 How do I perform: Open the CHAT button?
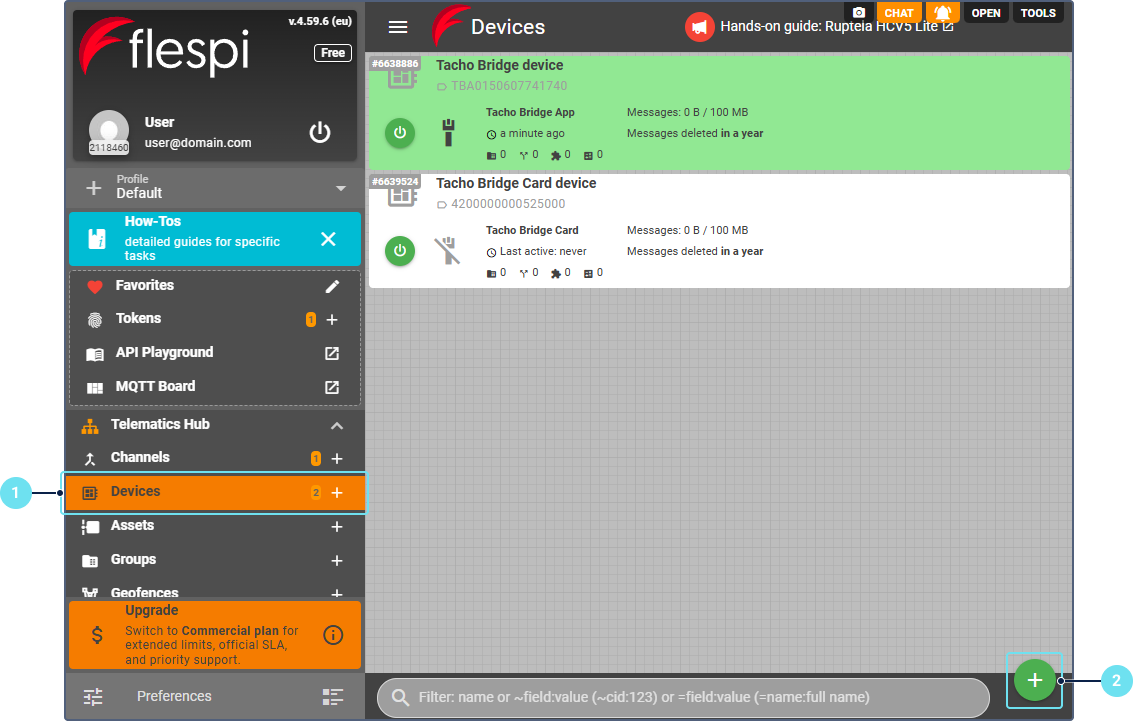coord(899,13)
